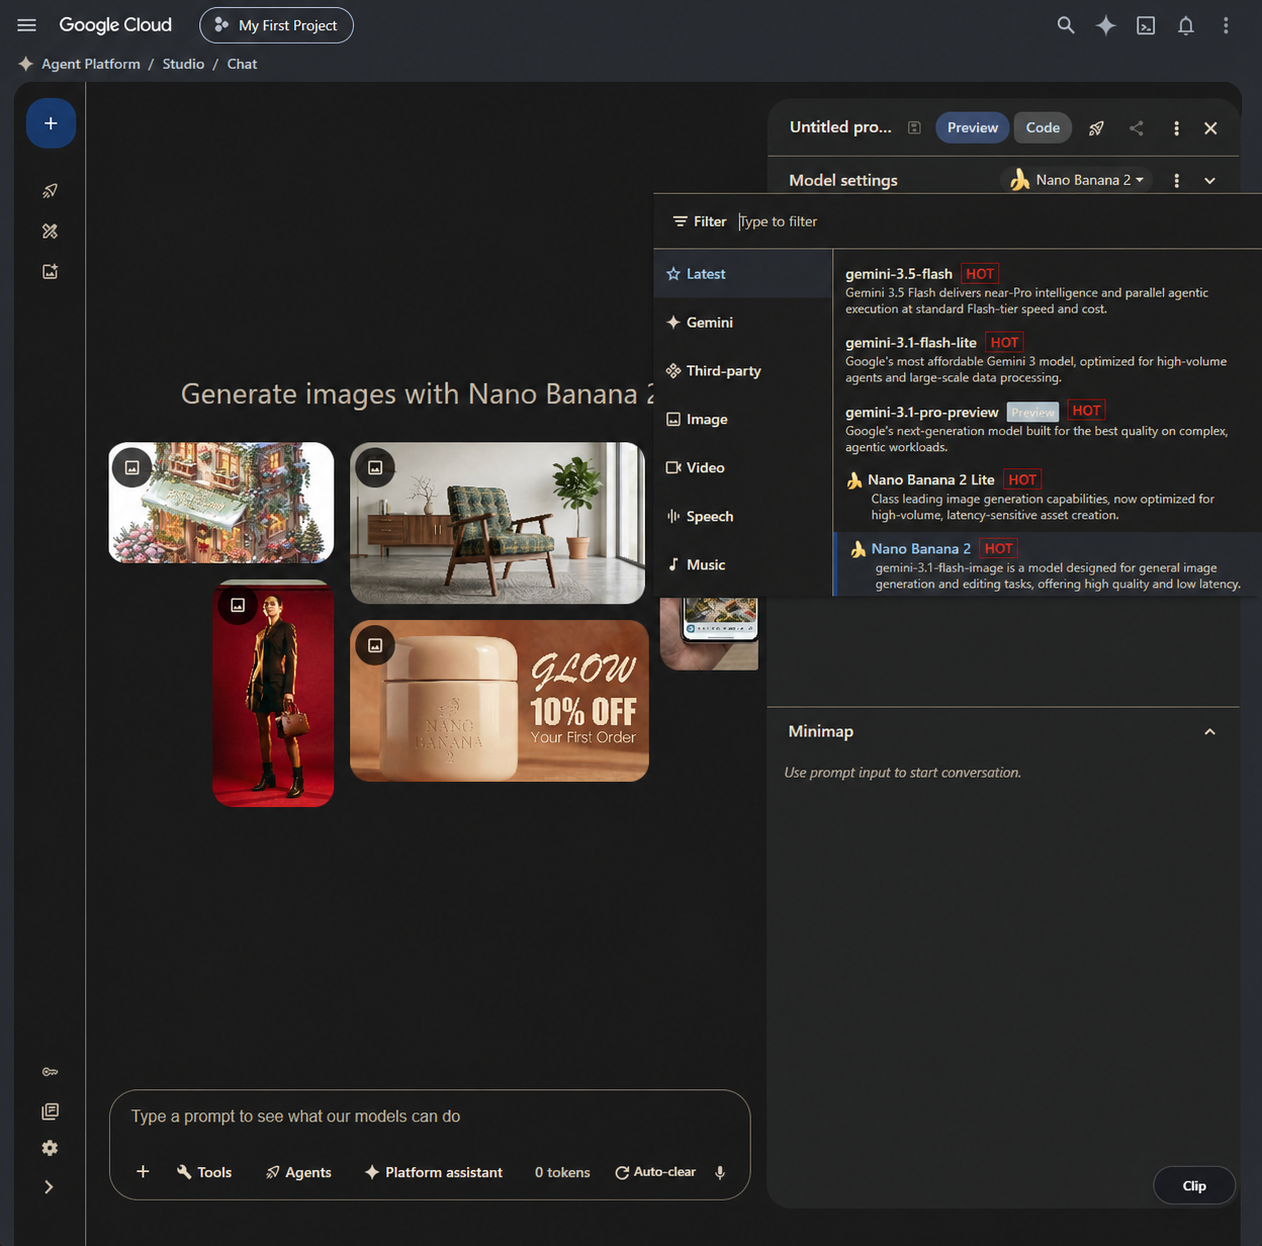Toggle Auto-clear in prompt bar
Screen dimensions: 1262x1246
click(x=655, y=1172)
